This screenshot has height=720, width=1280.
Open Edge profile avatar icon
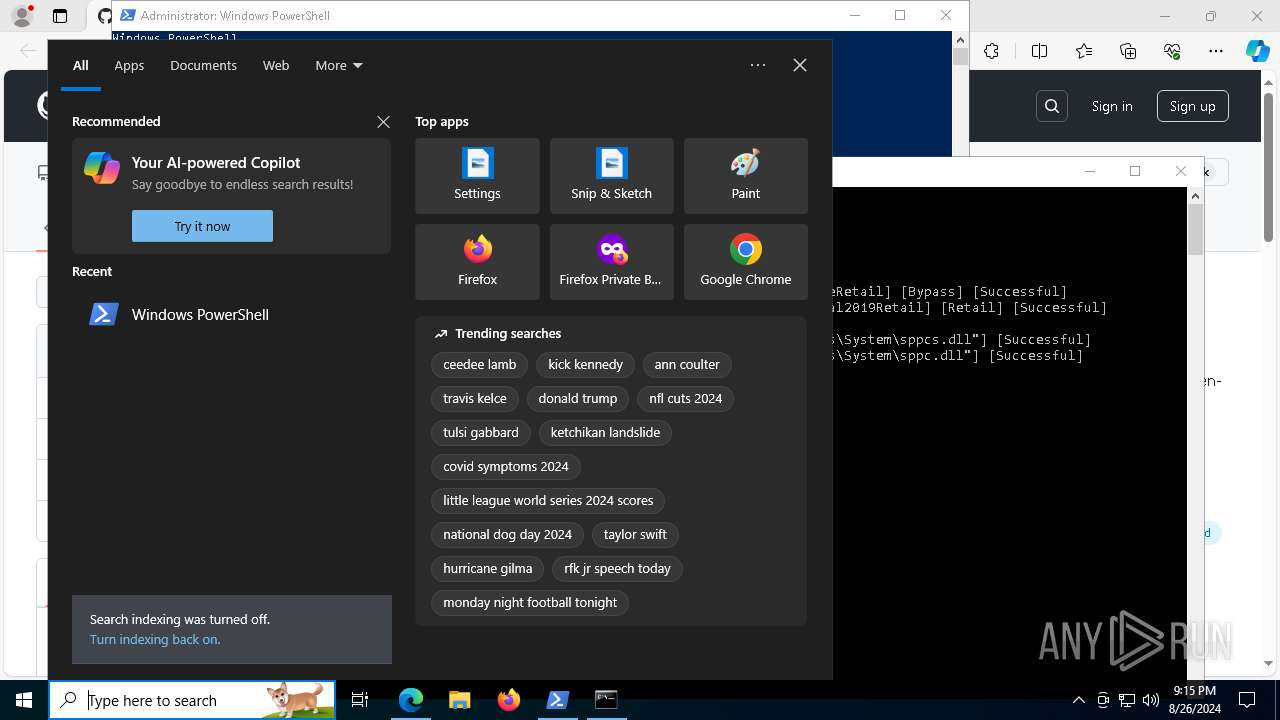[22, 16]
